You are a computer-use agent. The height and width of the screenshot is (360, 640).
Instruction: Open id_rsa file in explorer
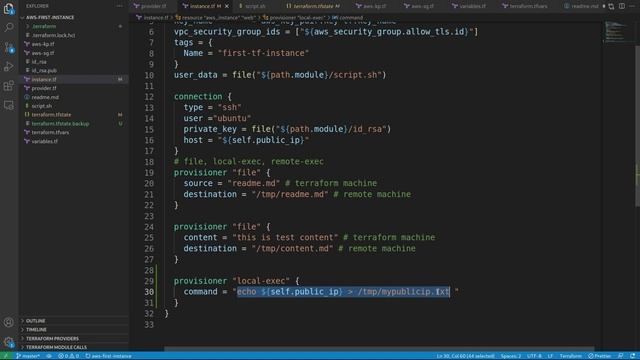pyautogui.click(x=74, y=62)
